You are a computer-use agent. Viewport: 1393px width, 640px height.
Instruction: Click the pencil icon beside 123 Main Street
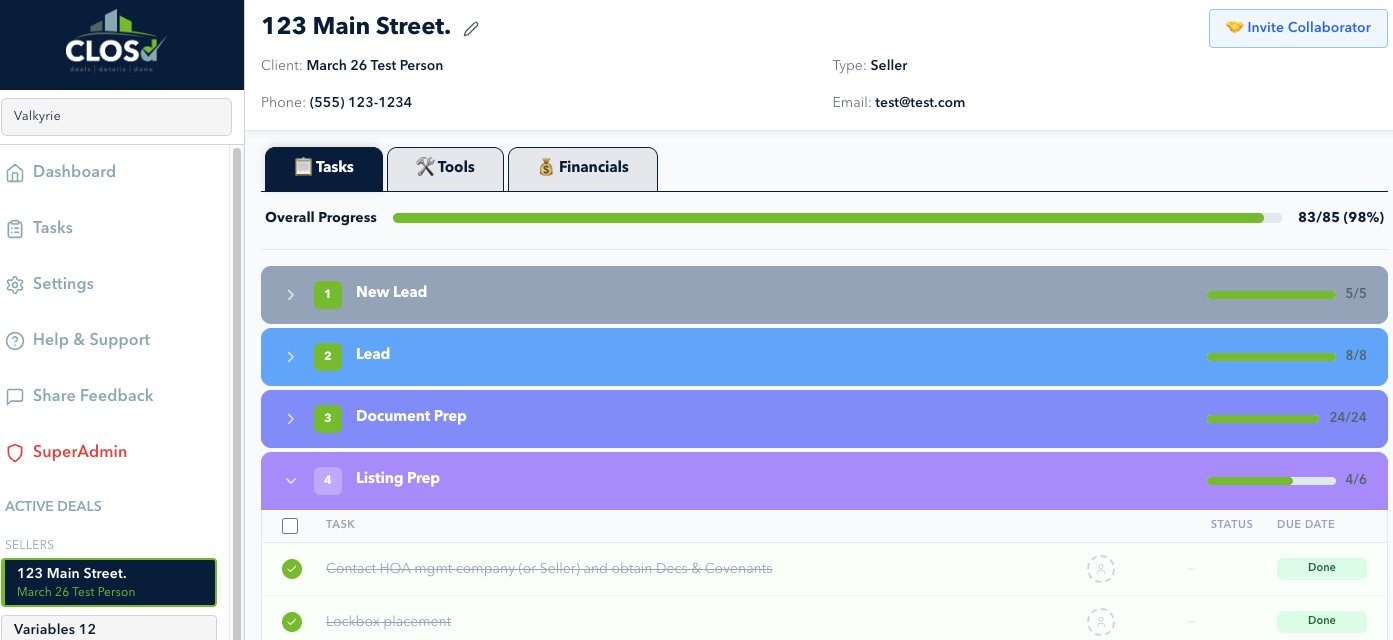tap(471, 28)
